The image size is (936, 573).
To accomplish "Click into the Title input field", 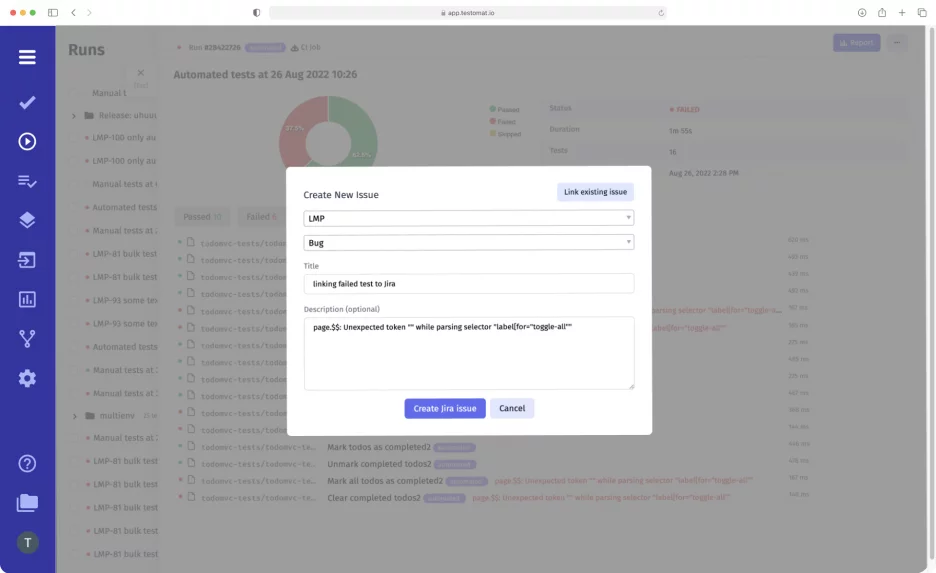I will pyautogui.click(x=468, y=284).
